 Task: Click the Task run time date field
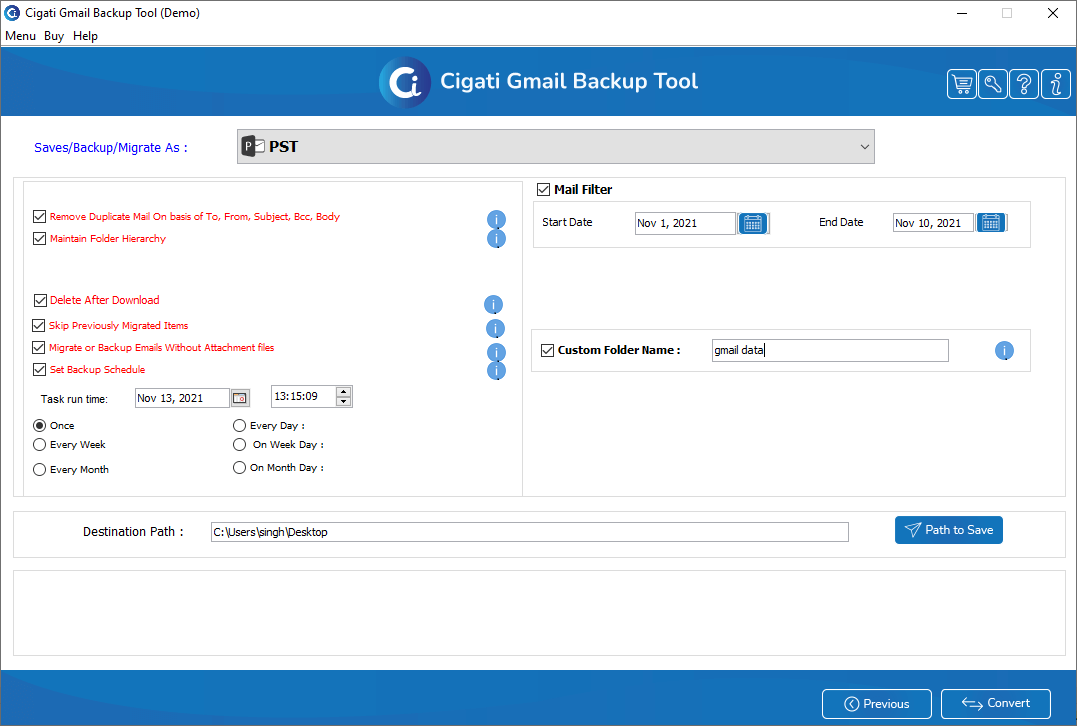pyautogui.click(x=182, y=398)
